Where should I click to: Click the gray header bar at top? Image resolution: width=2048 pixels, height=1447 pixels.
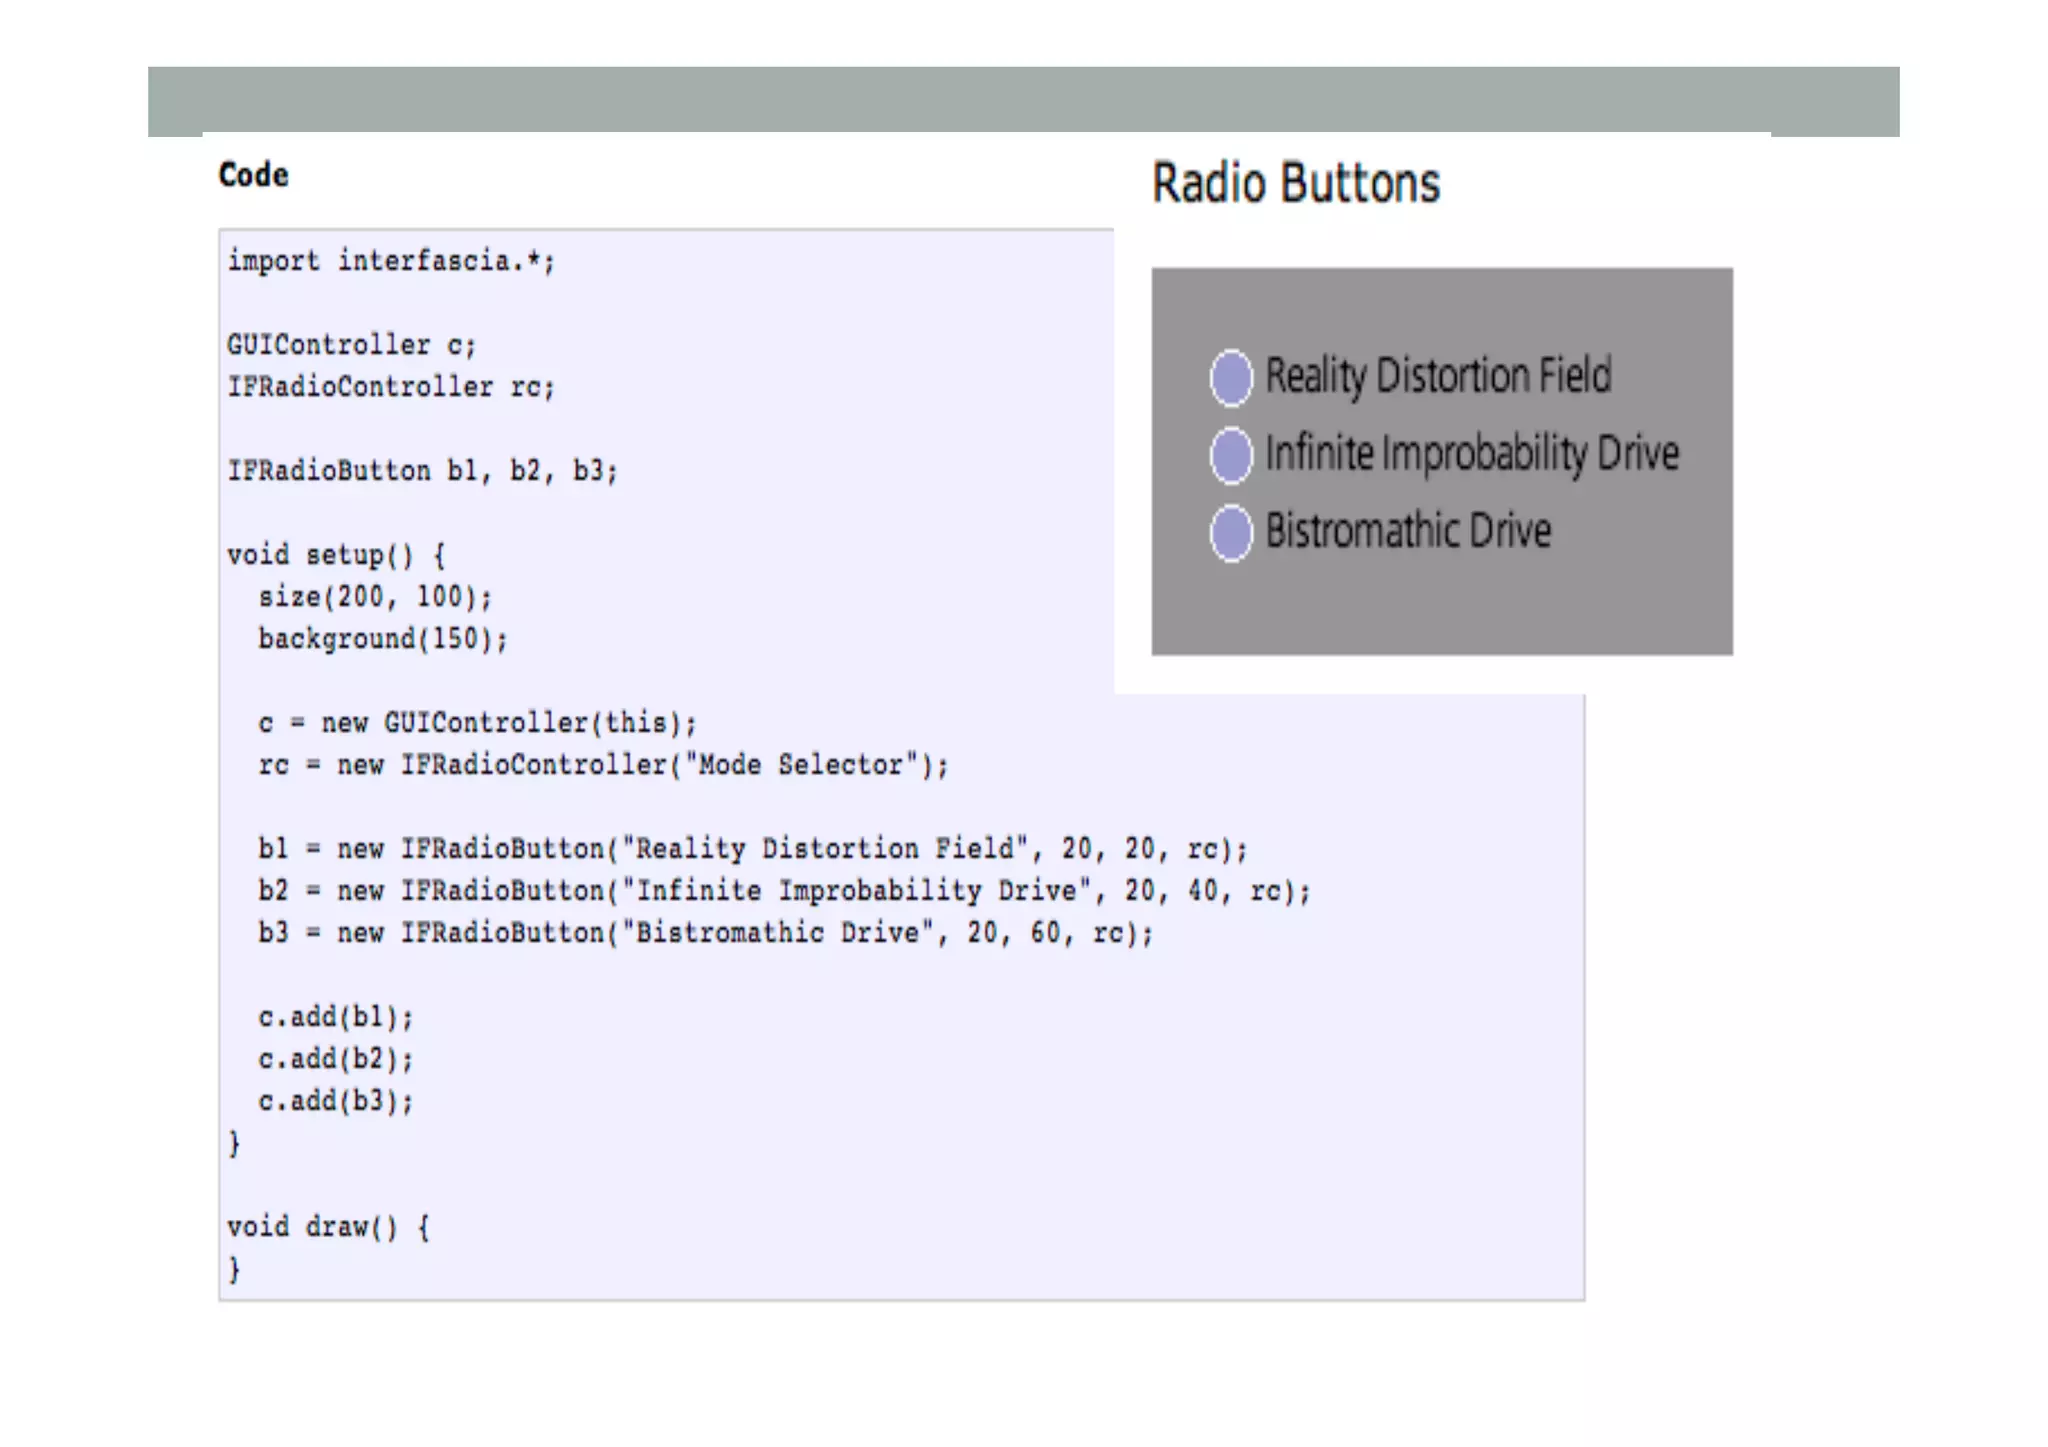click(x=1022, y=99)
